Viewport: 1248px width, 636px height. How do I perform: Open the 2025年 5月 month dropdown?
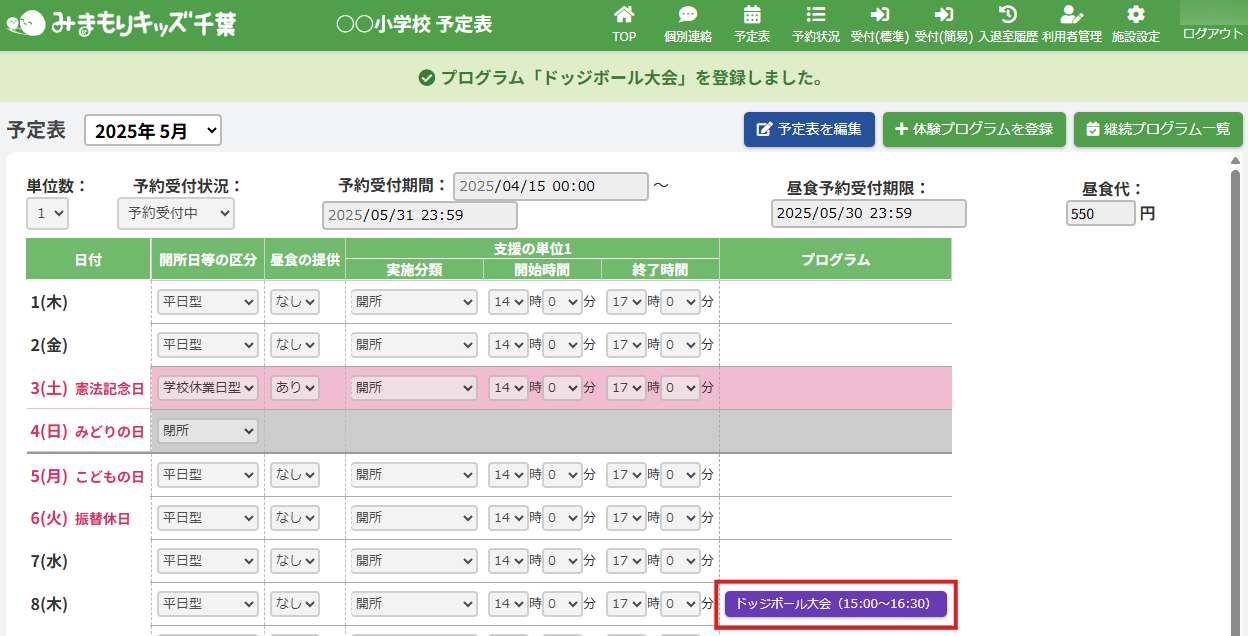click(x=153, y=130)
